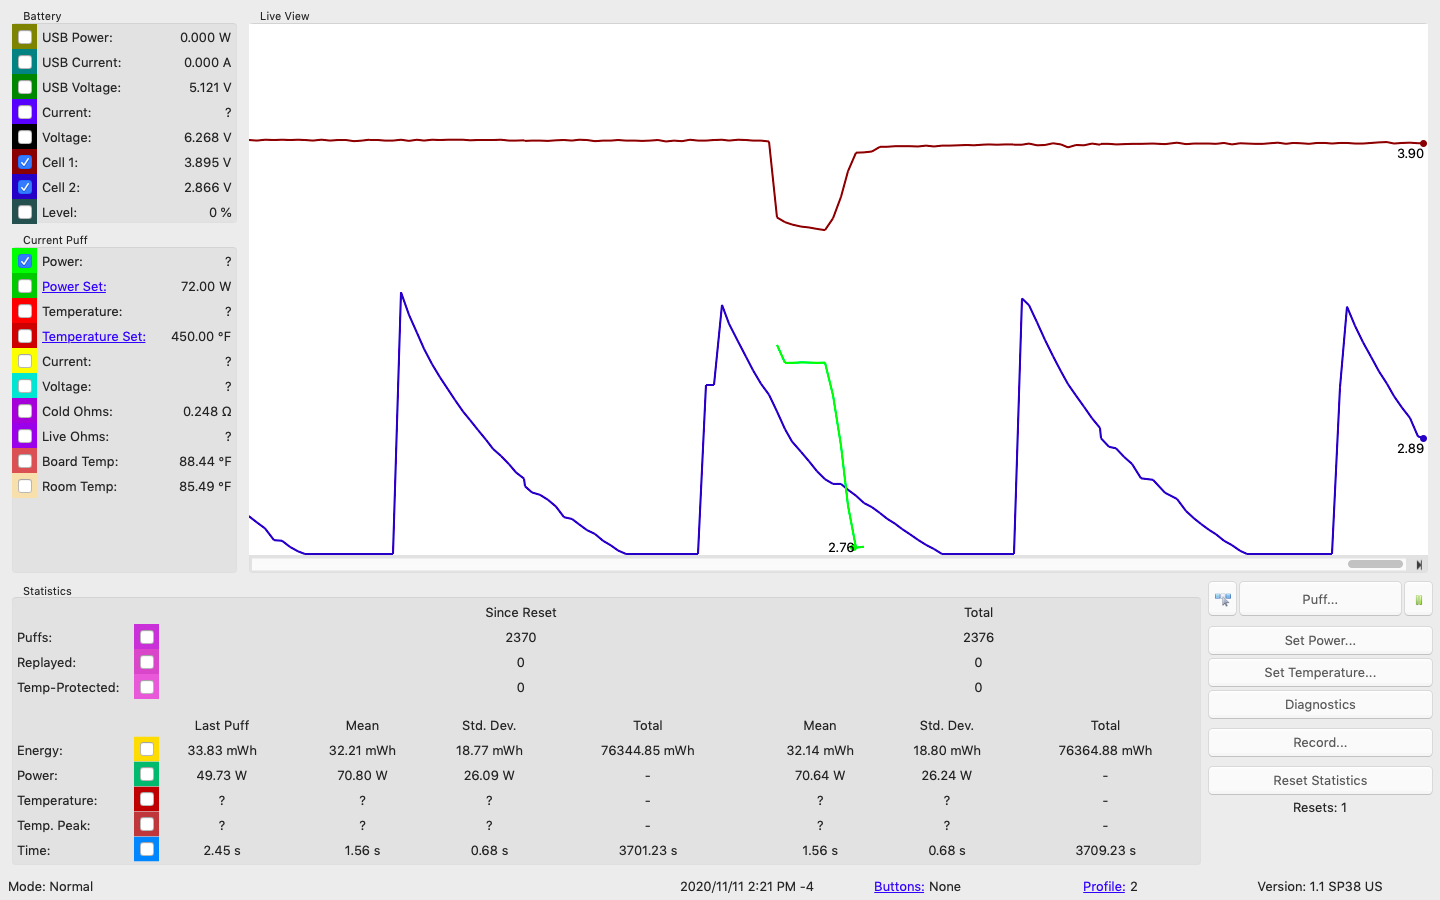Click the Buttons link in status bar
1440x900 pixels.
(898, 886)
